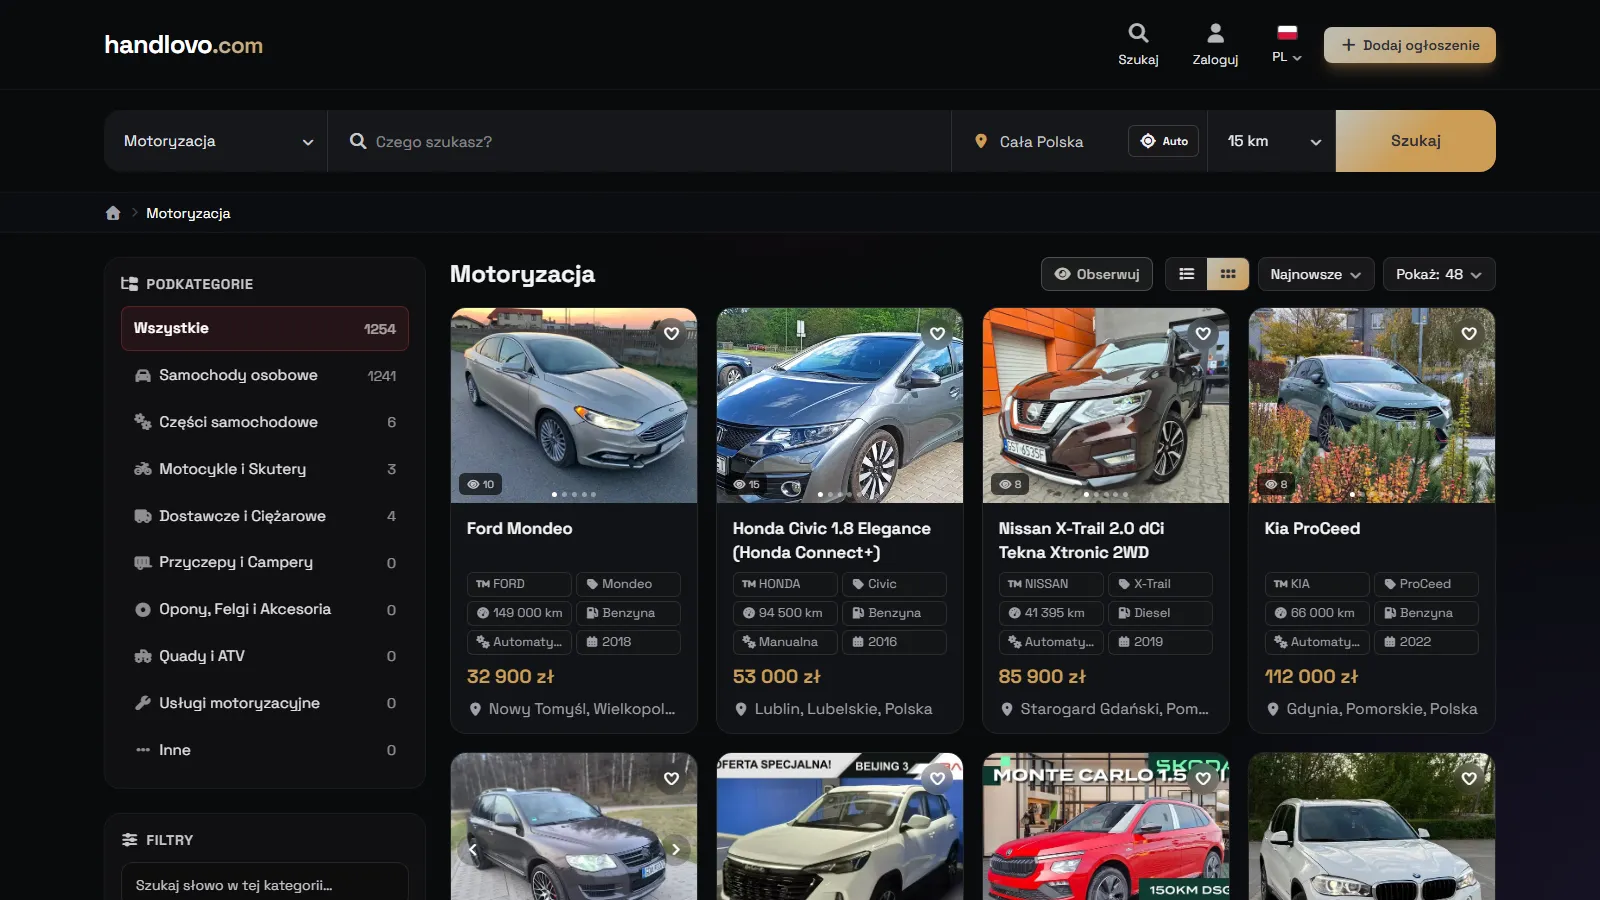
Task: Click the golden Szukaj search button
Action: point(1416,141)
